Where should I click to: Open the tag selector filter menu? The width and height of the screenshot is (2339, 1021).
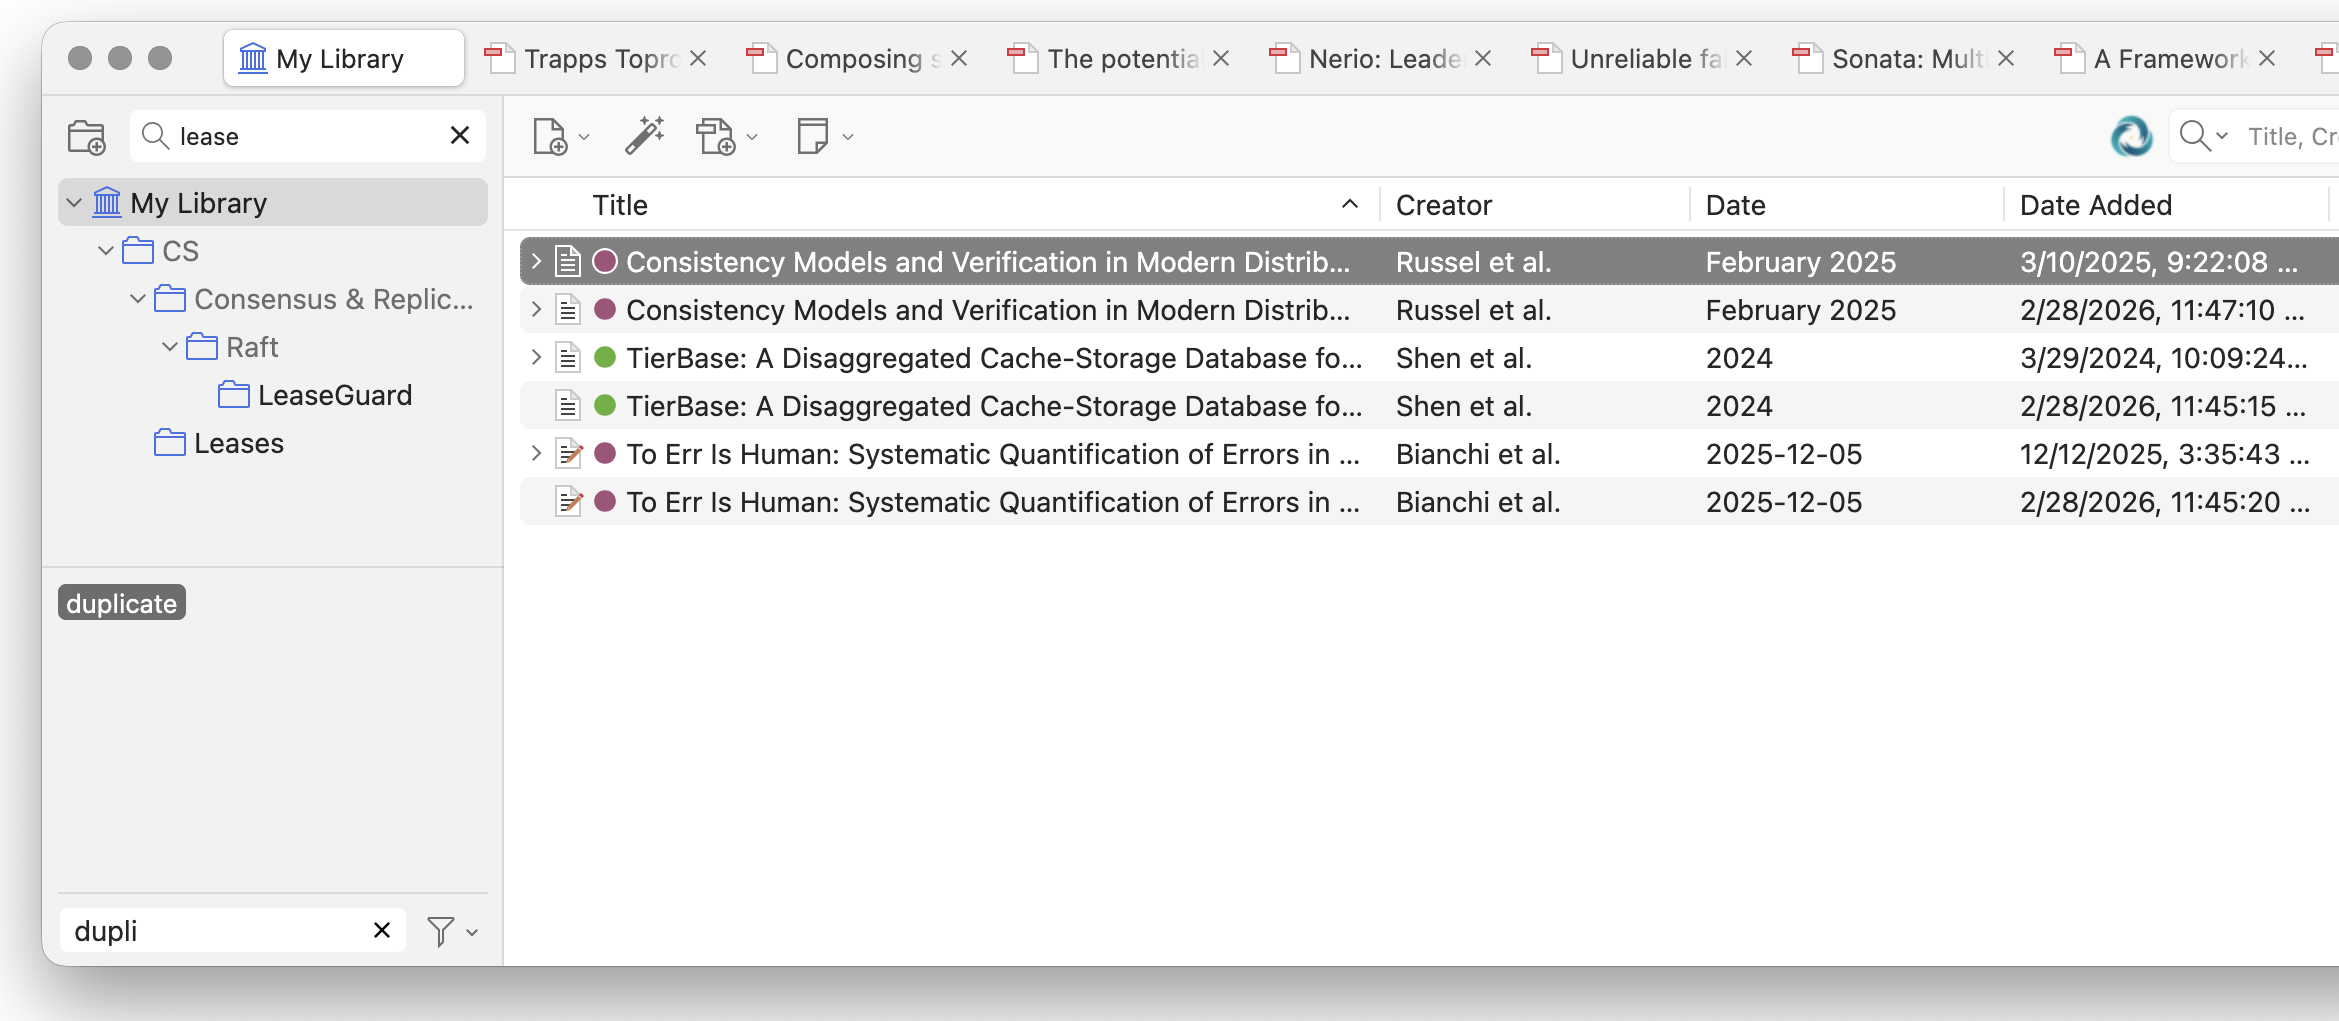452,931
